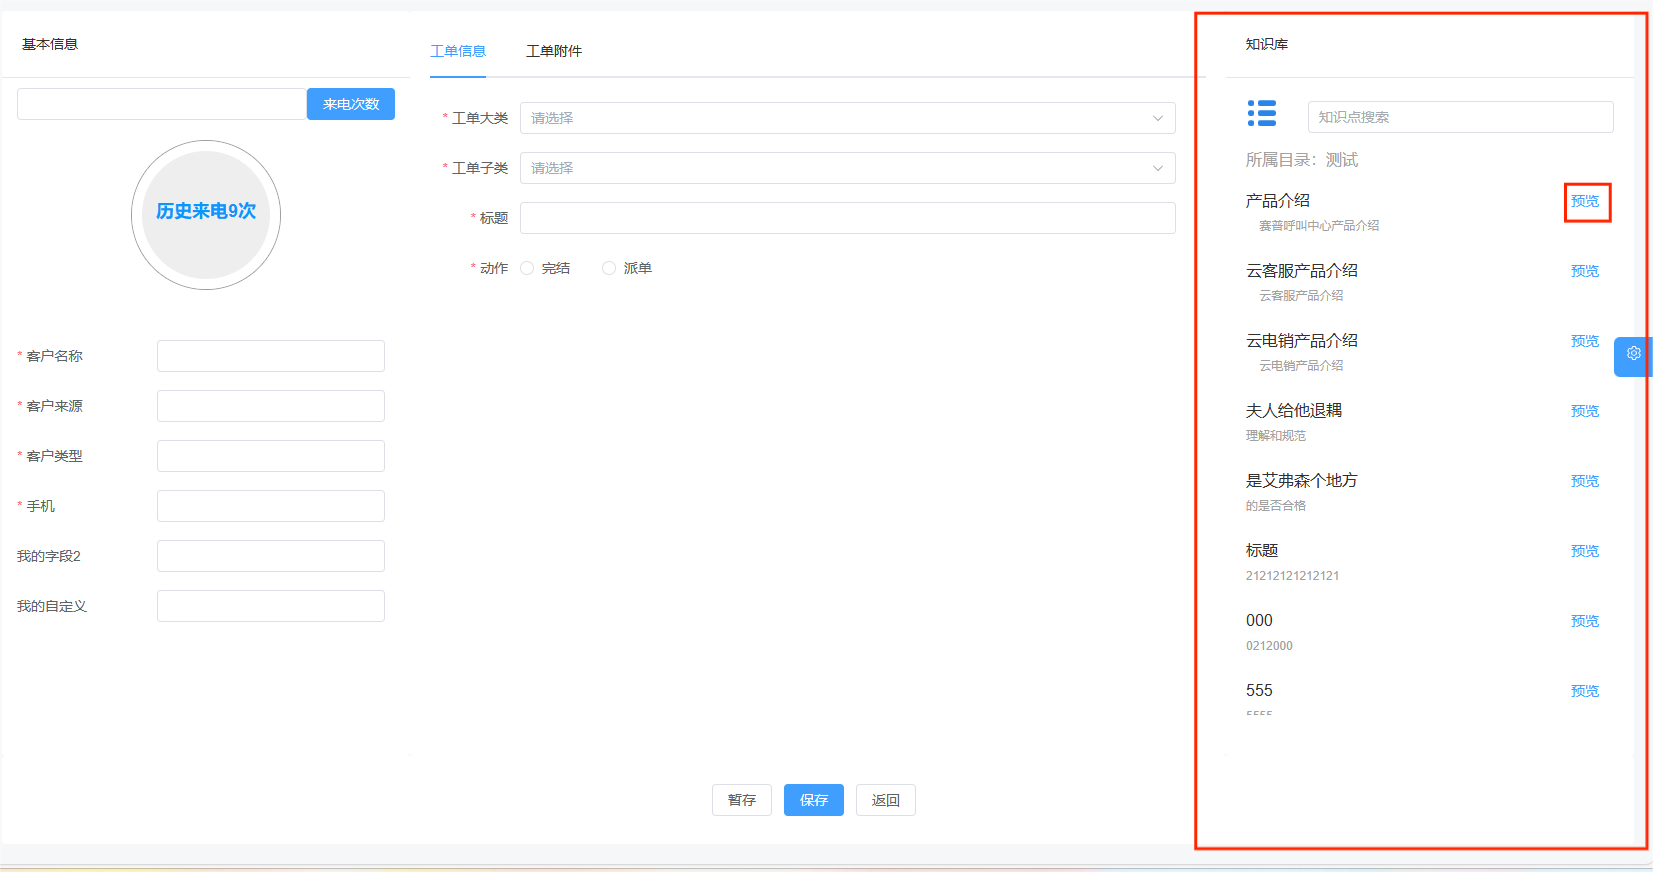The height and width of the screenshot is (872, 1653).
Task: Click the 知识库 panel heading
Action: pyautogui.click(x=1266, y=44)
